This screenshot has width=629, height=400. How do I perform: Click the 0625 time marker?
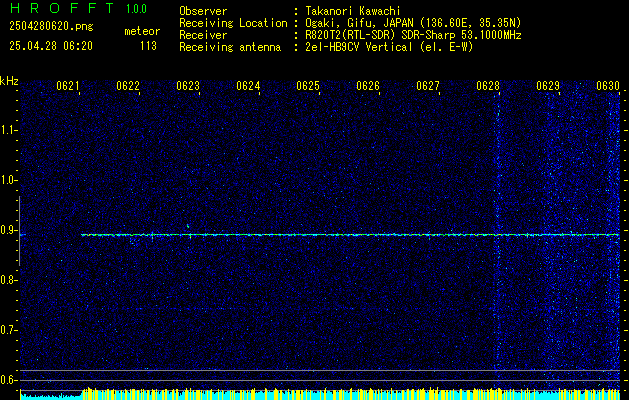[x=308, y=86]
